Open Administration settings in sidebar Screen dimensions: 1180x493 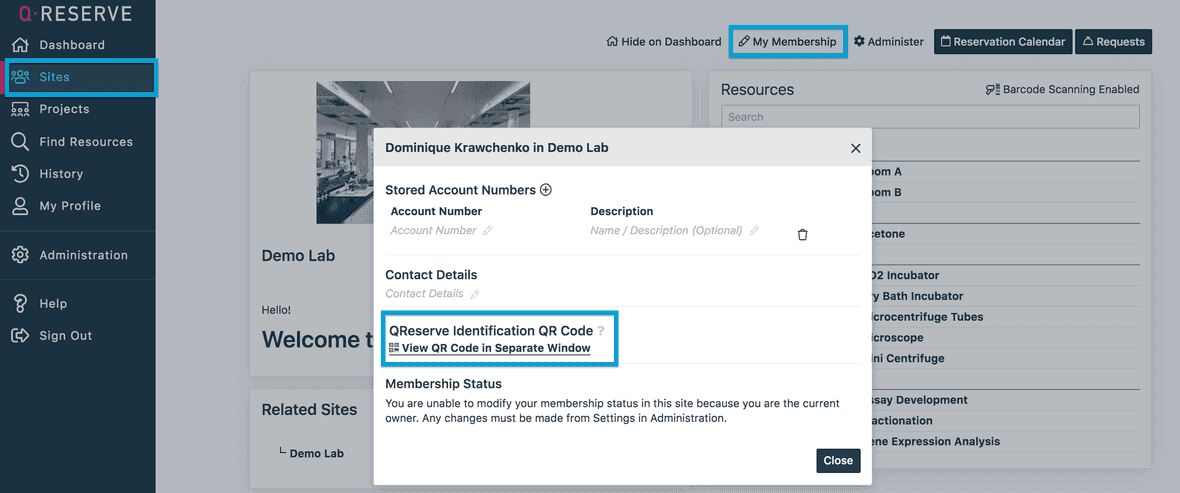(83, 255)
